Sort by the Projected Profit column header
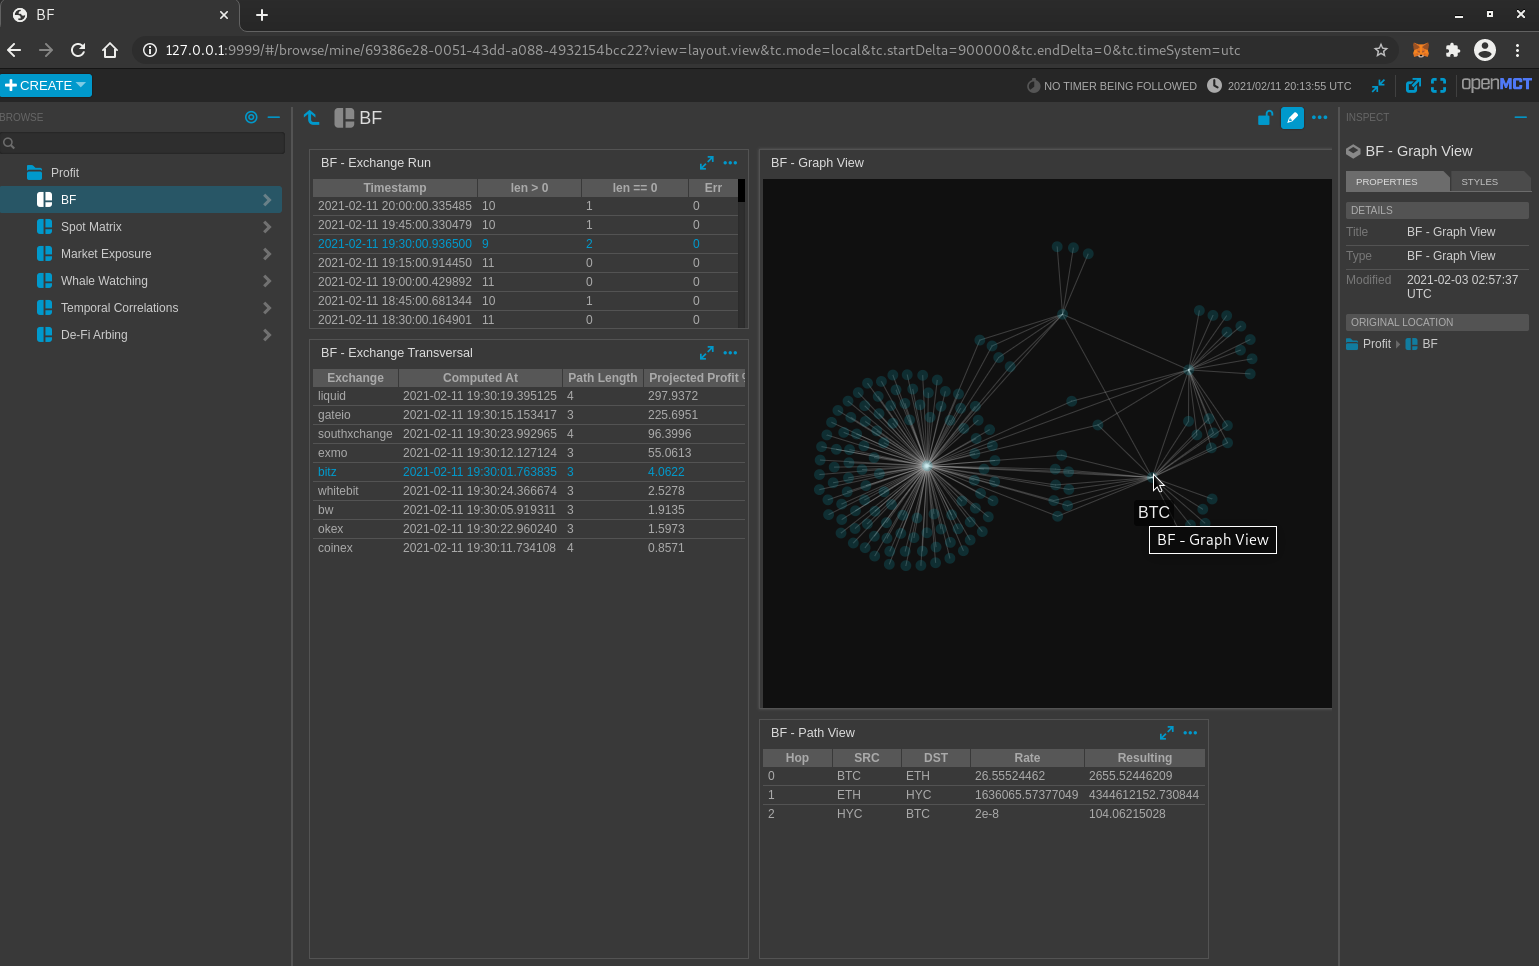1539x966 pixels. pyautogui.click(x=694, y=378)
